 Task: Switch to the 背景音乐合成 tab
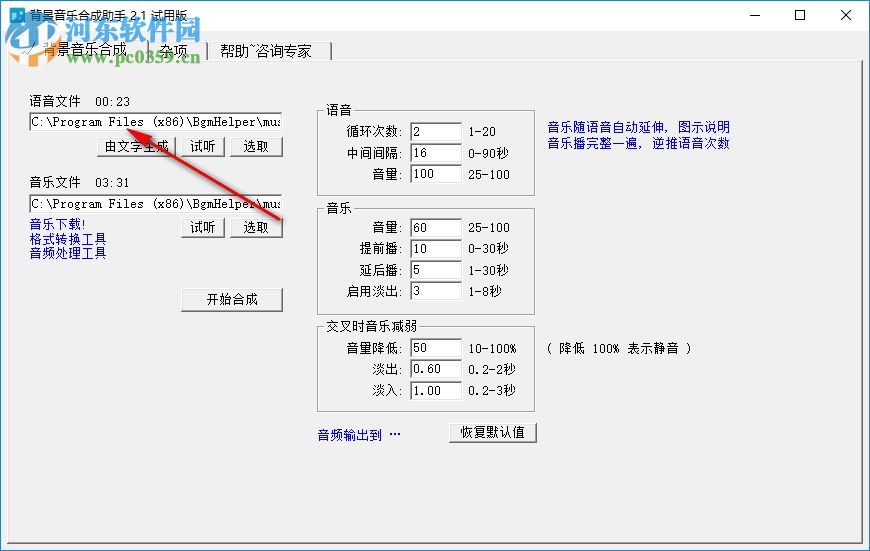[x=83, y=50]
